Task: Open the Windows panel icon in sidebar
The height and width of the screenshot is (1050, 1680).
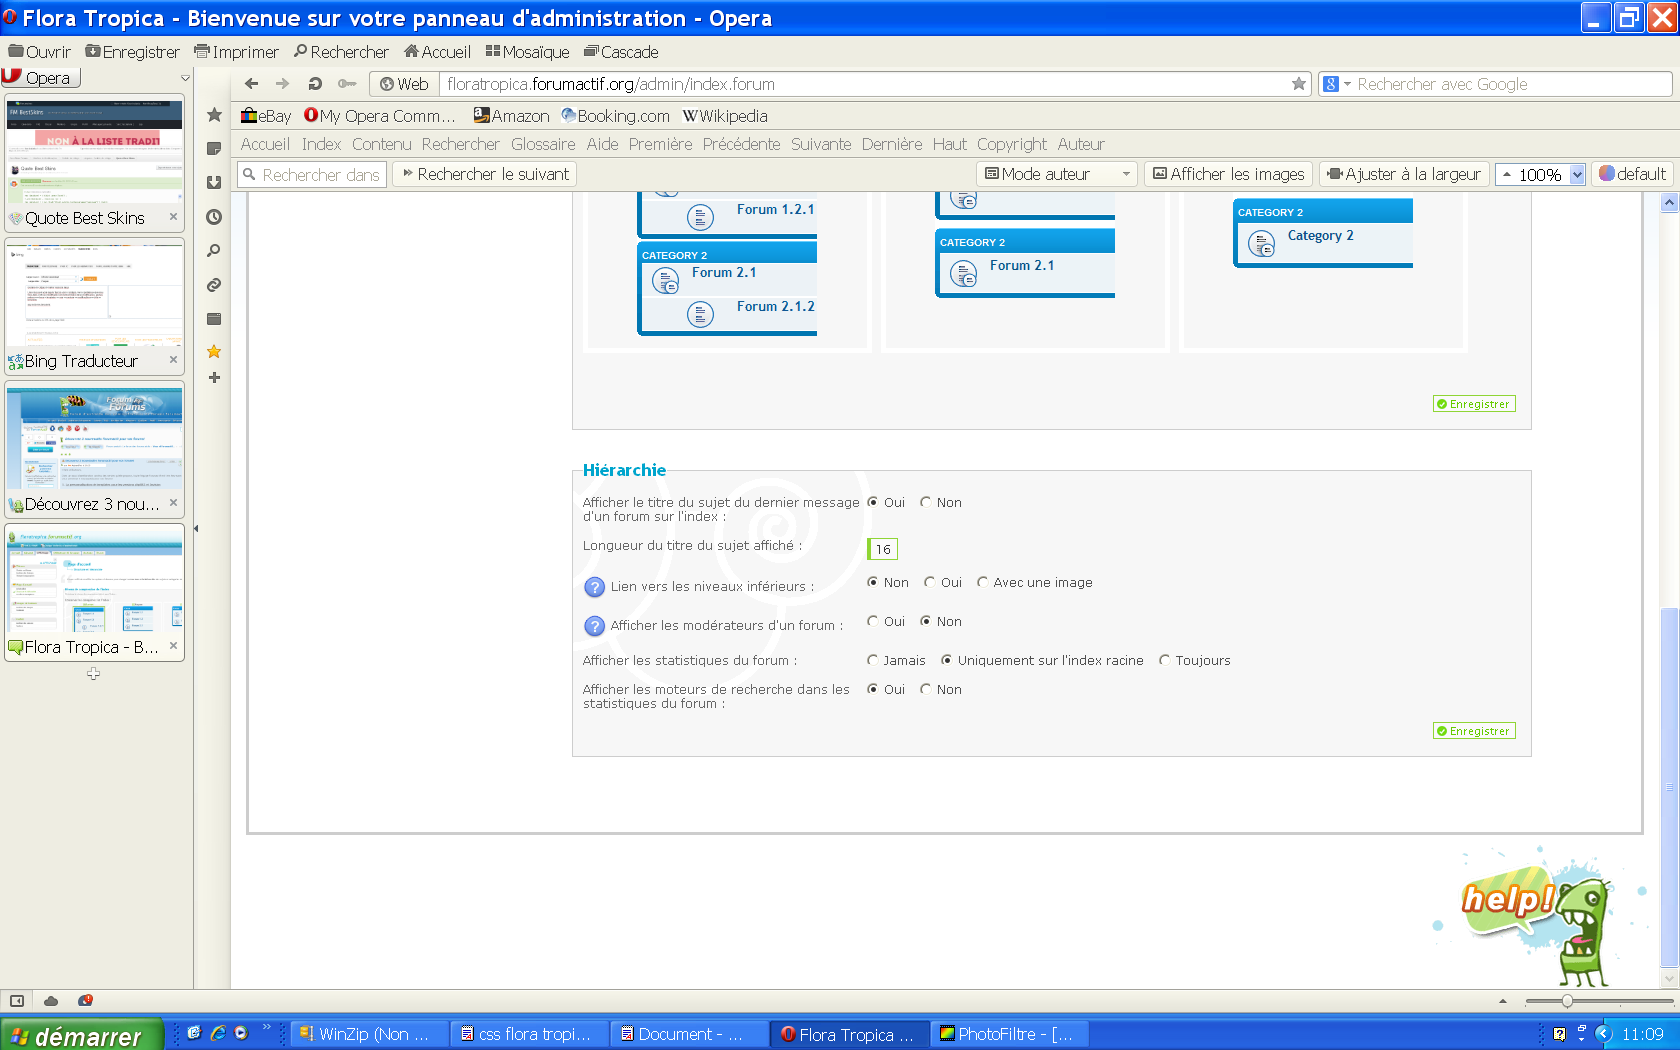Action: click(214, 319)
